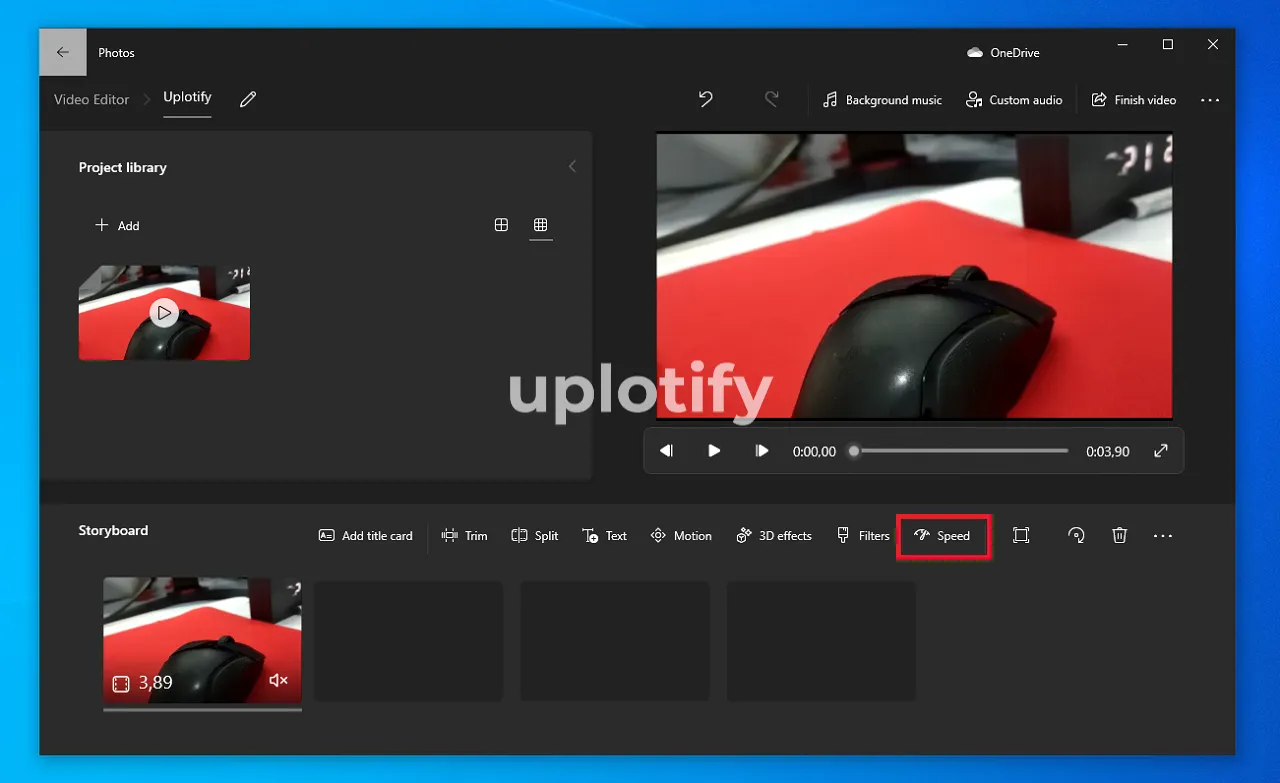Click the video preview image
Viewport: 1280px width, 783px height.
914,276
